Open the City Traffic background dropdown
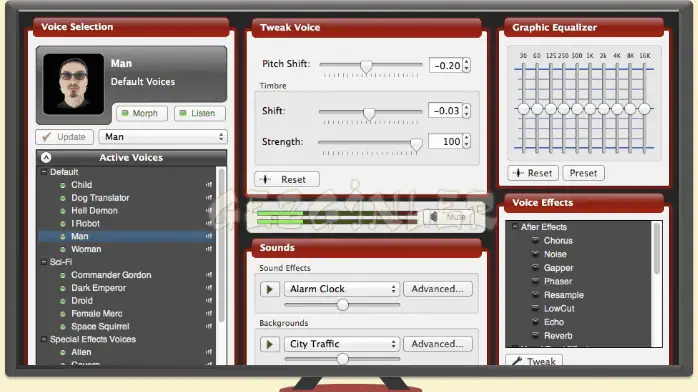 tap(342, 344)
